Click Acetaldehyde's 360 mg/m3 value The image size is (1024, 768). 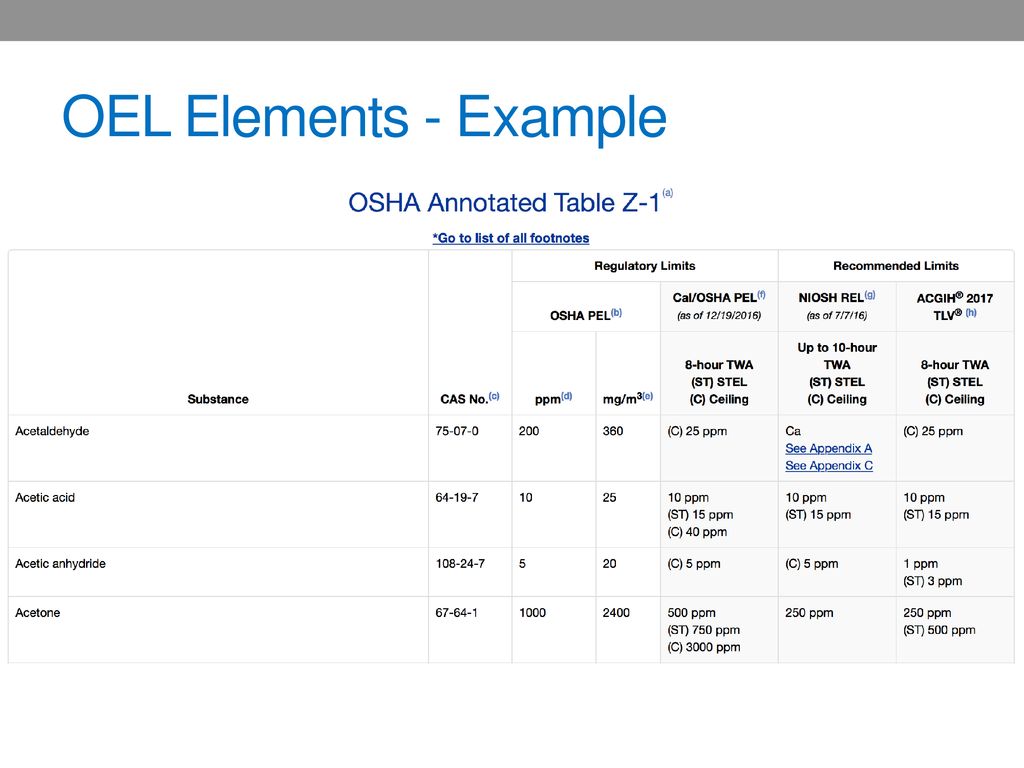(613, 431)
